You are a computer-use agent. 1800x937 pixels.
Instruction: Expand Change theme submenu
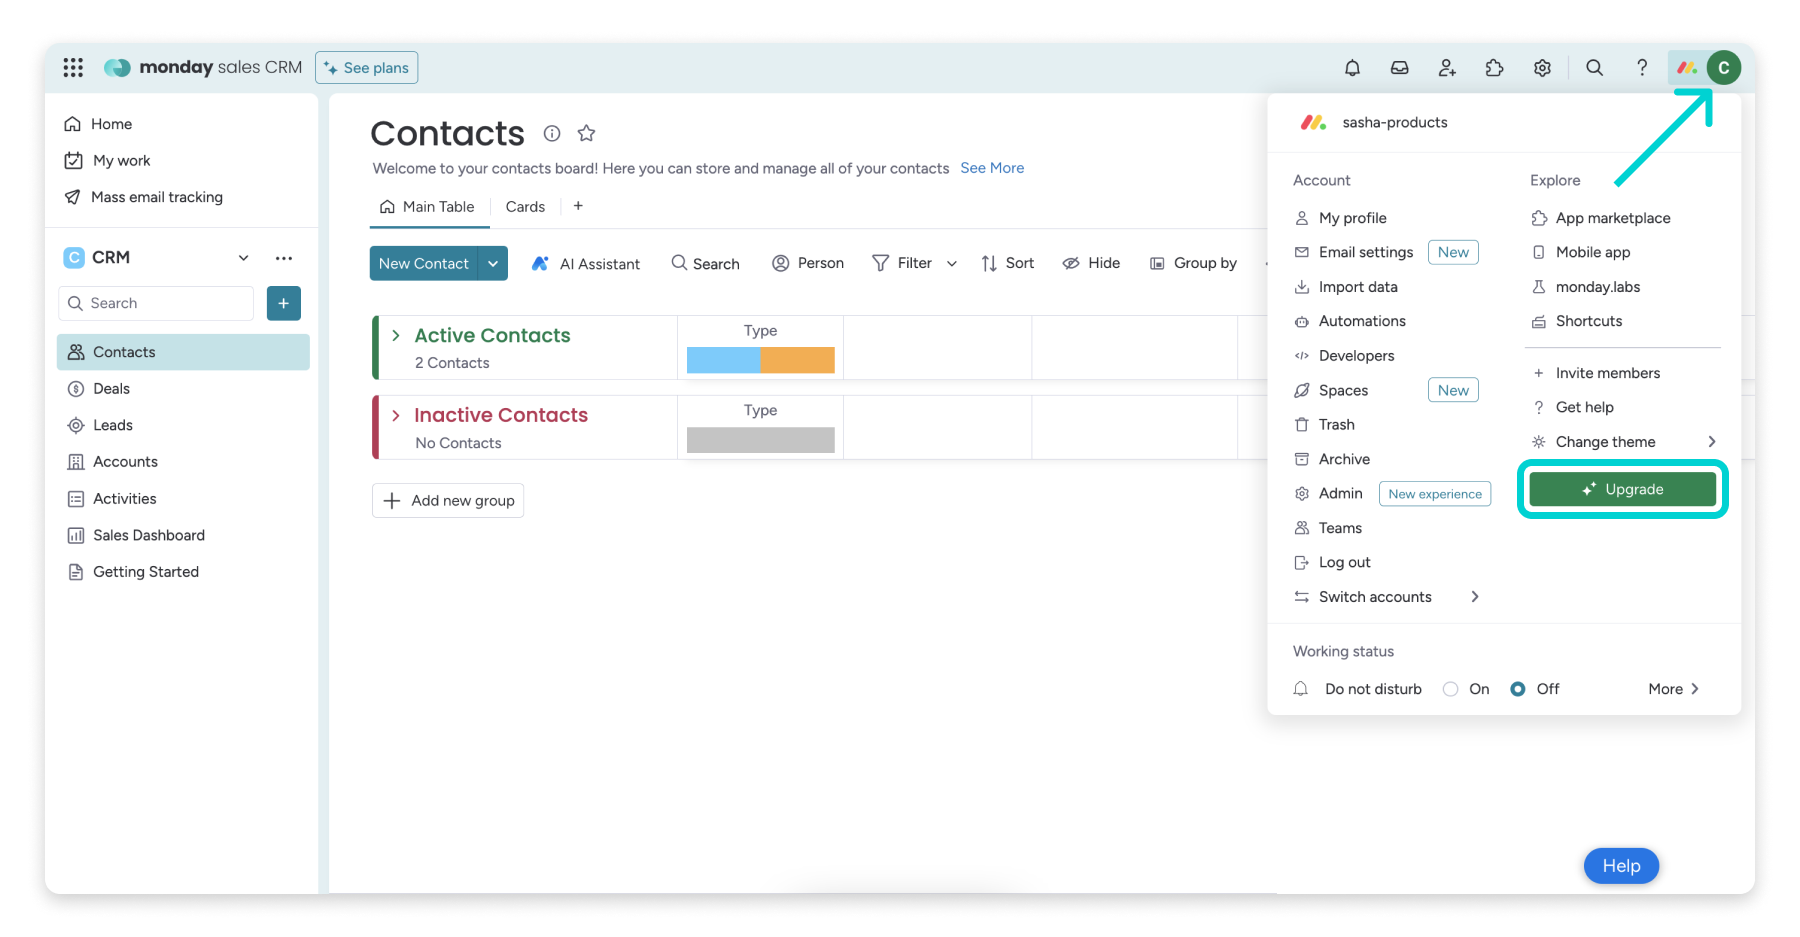click(1712, 442)
